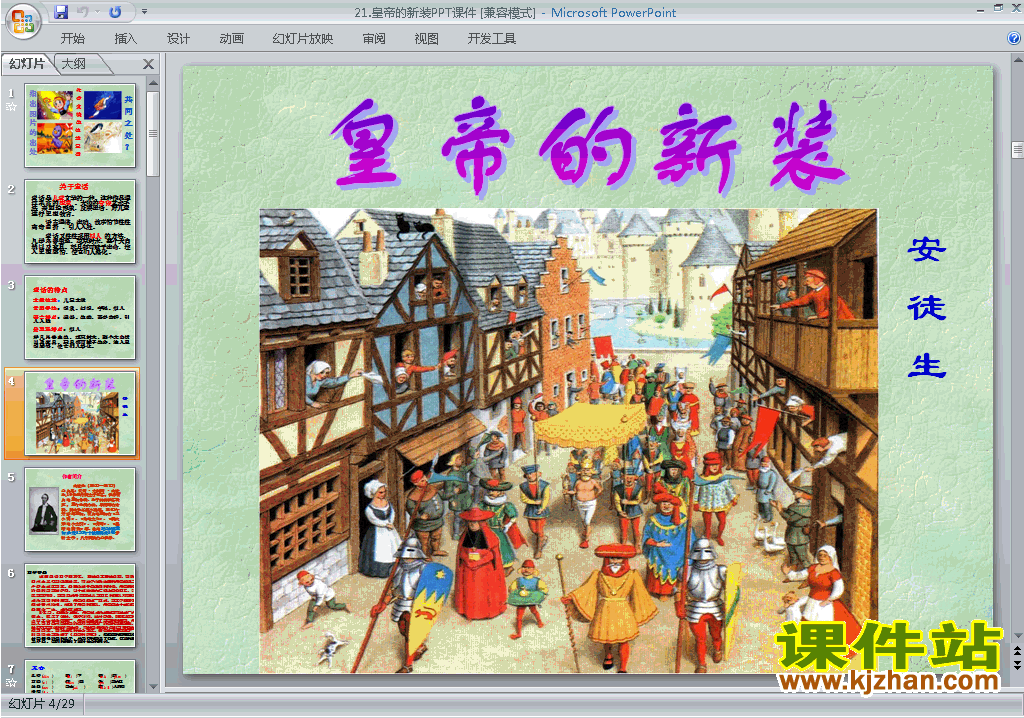Switch to the 设计 ribbon tab
The height and width of the screenshot is (718, 1024).
(178, 39)
